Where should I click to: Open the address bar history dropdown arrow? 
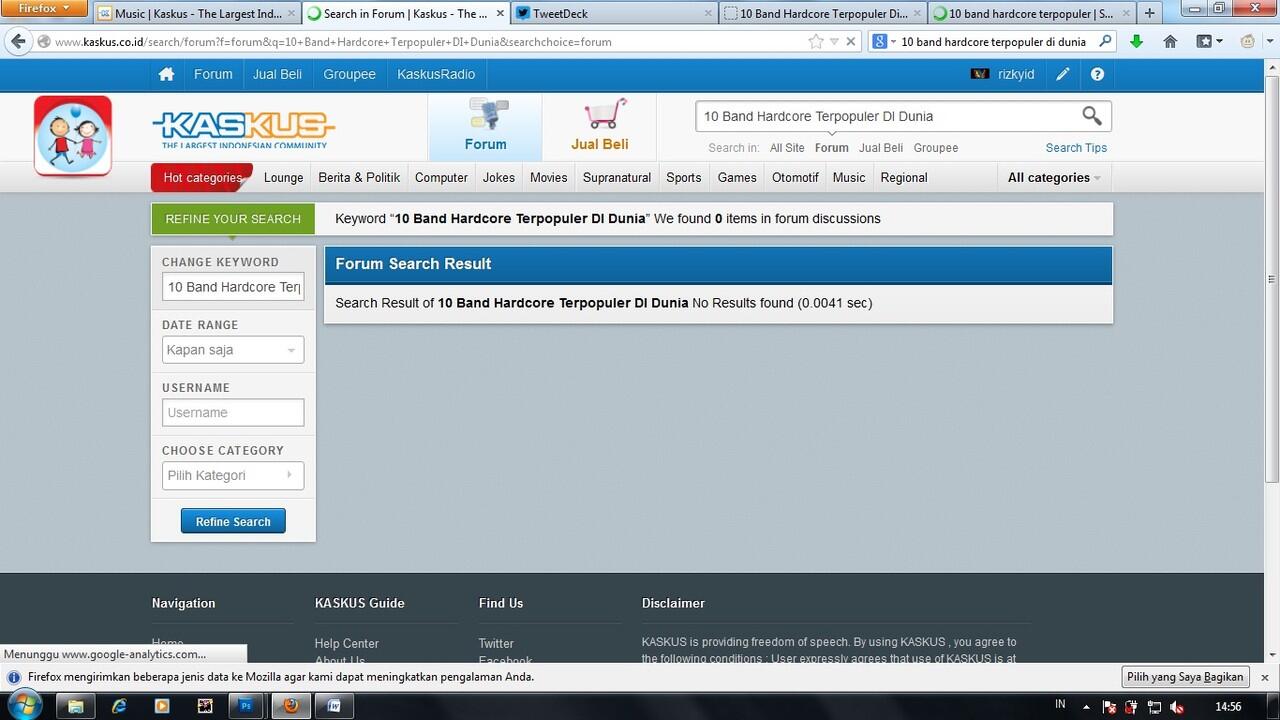[834, 41]
